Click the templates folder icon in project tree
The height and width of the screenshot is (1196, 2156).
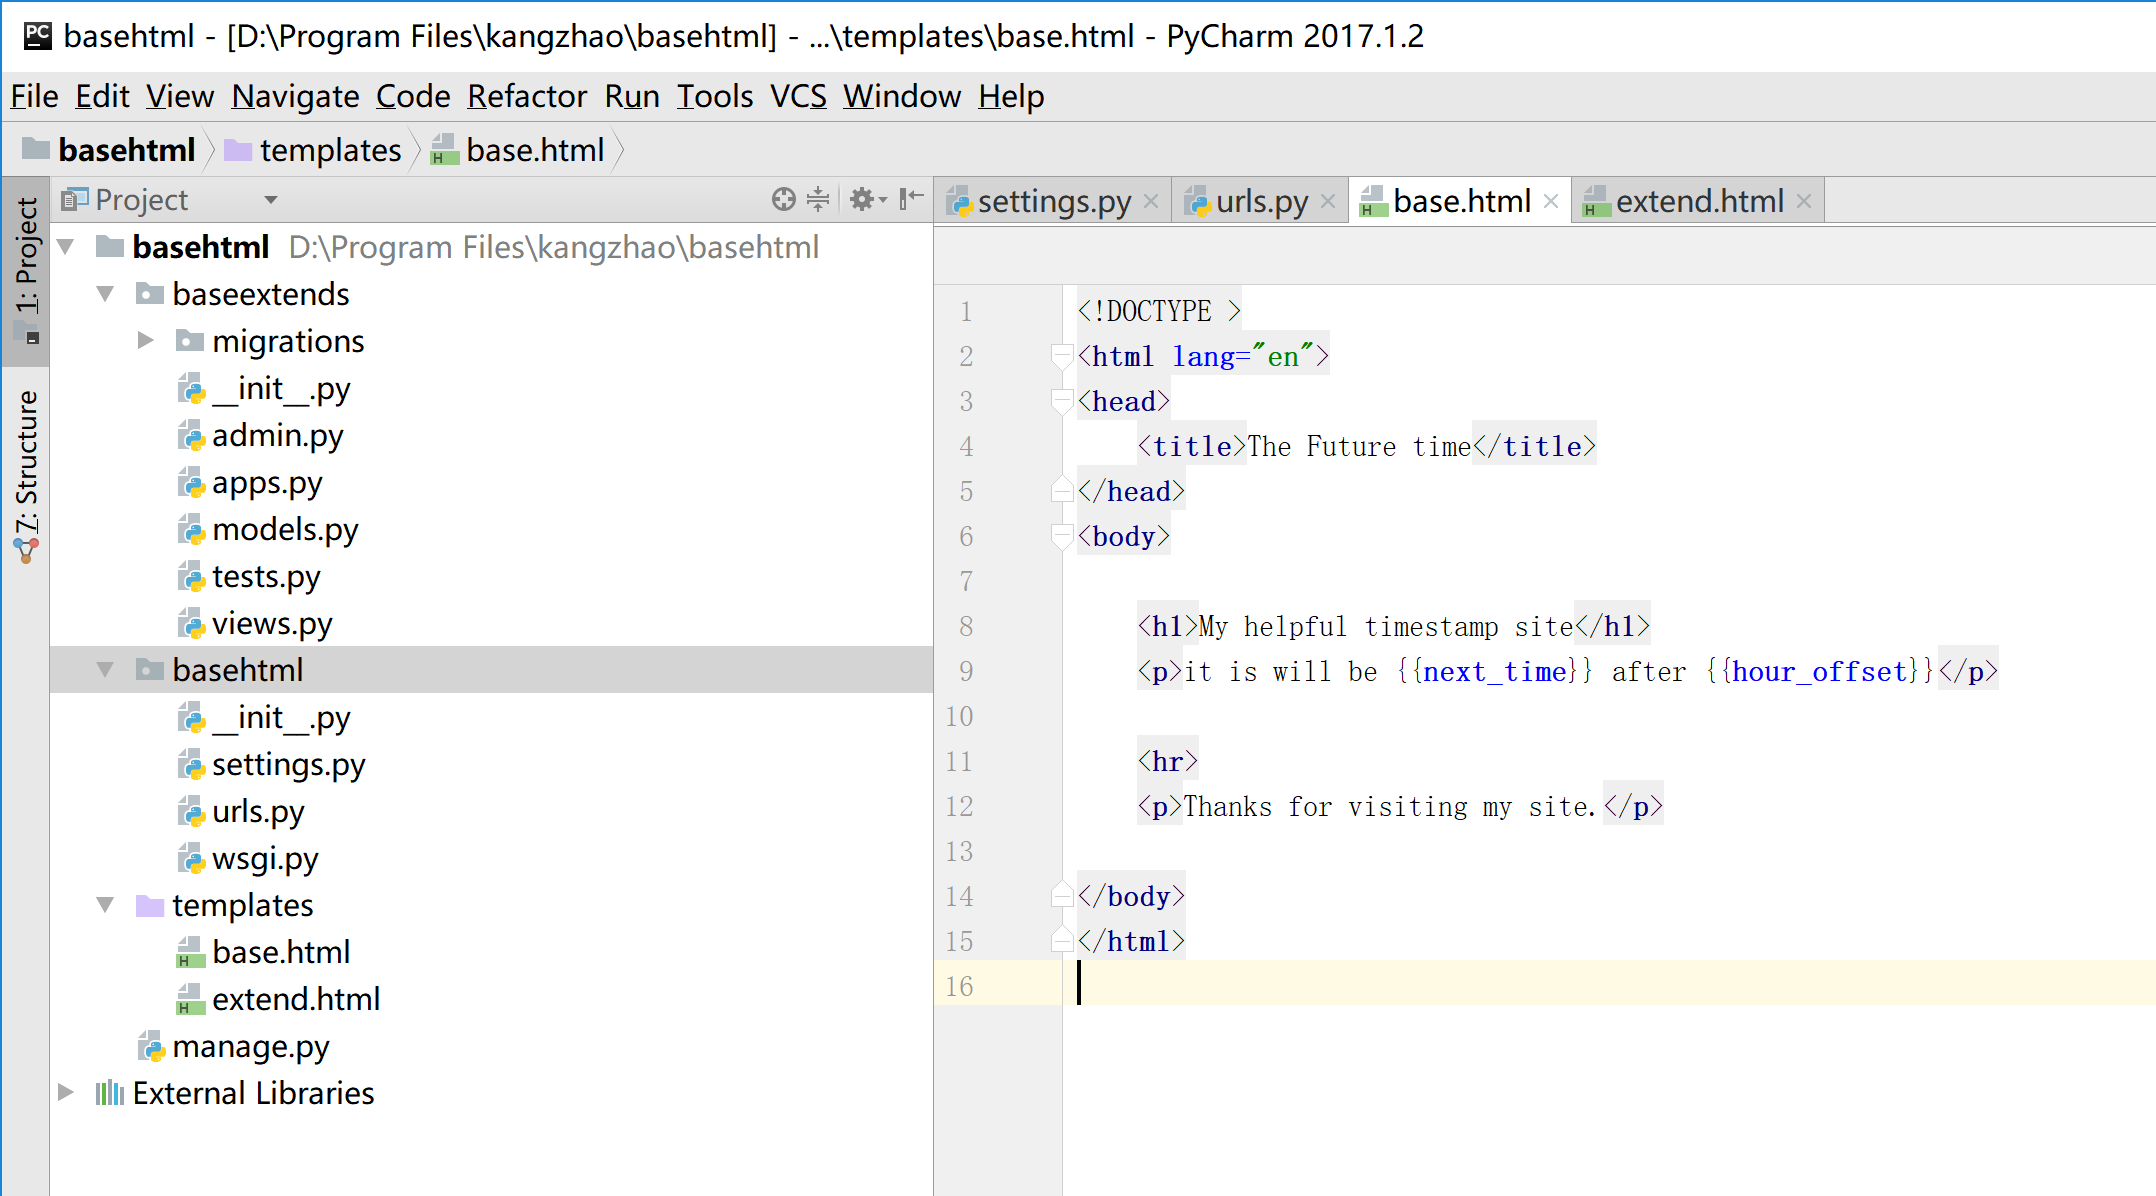148,905
